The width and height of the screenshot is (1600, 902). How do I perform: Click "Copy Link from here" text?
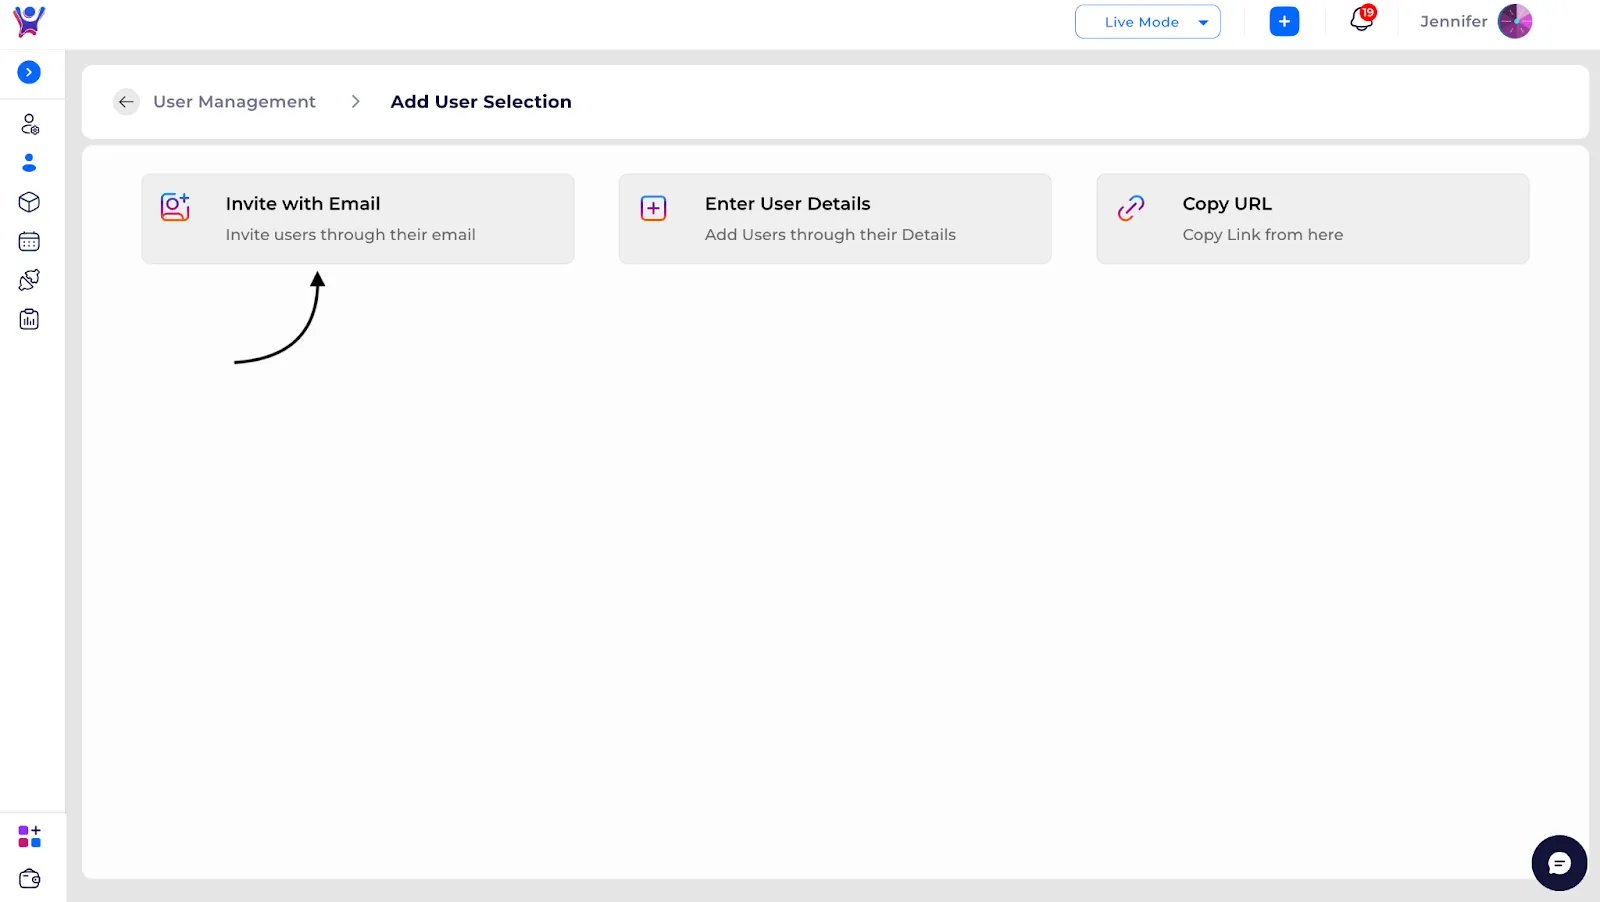tap(1262, 235)
